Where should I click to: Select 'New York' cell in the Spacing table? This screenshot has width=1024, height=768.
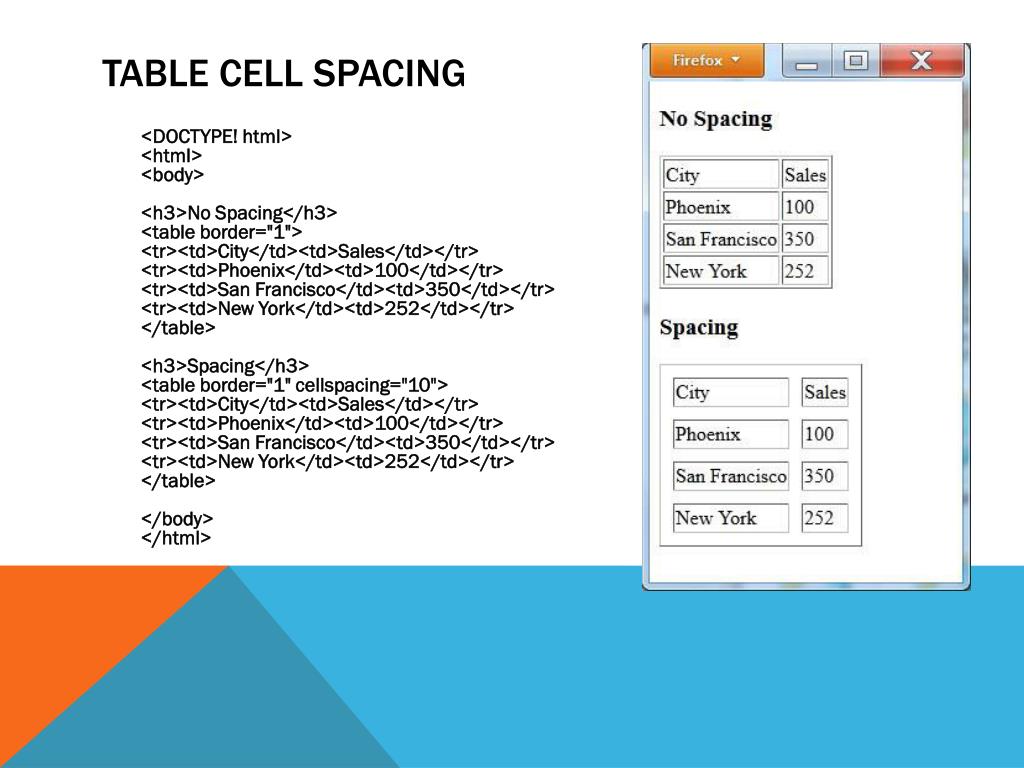[731, 518]
